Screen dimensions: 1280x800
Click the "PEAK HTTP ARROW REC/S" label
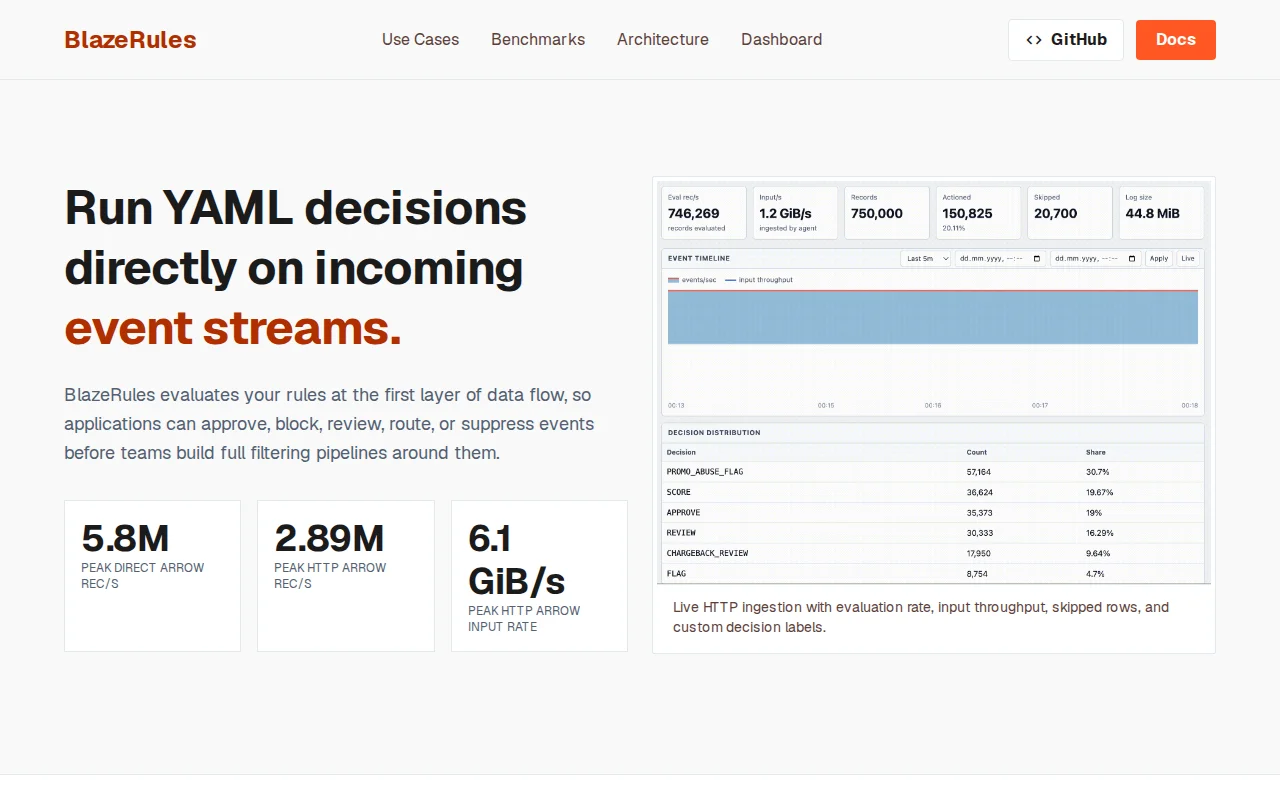(x=330, y=575)
